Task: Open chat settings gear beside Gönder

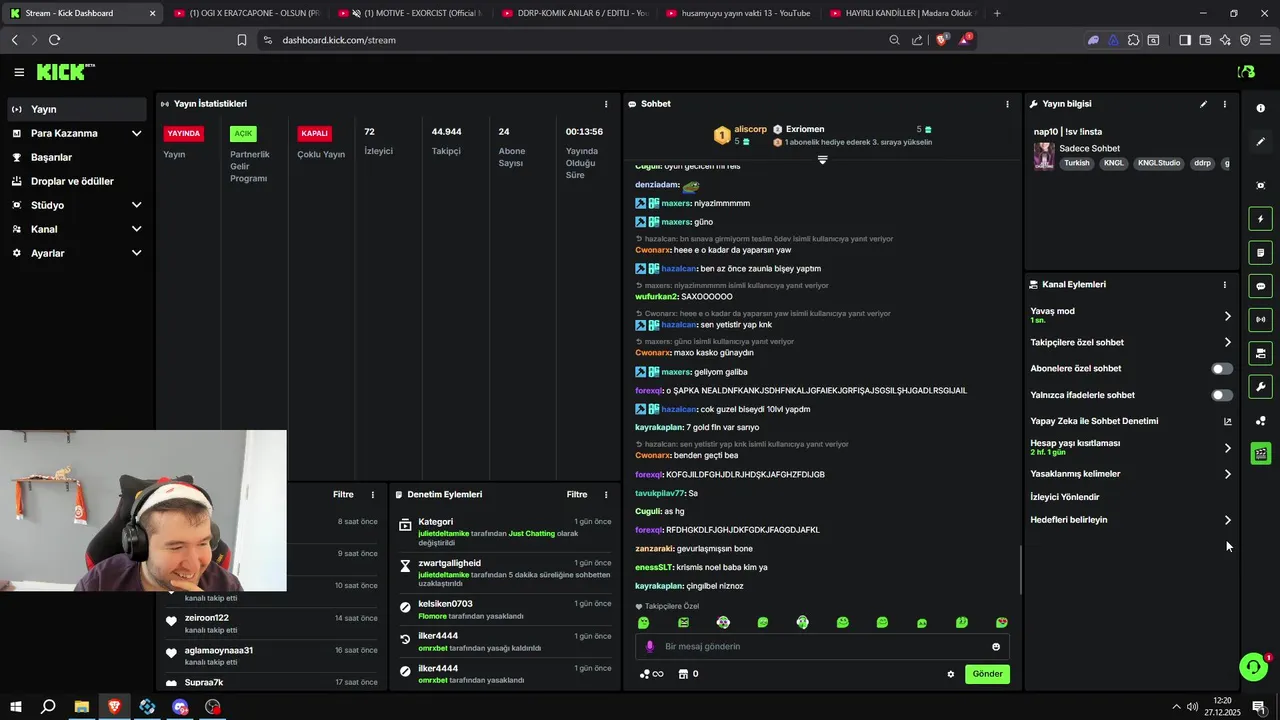Action: (951, 674)
